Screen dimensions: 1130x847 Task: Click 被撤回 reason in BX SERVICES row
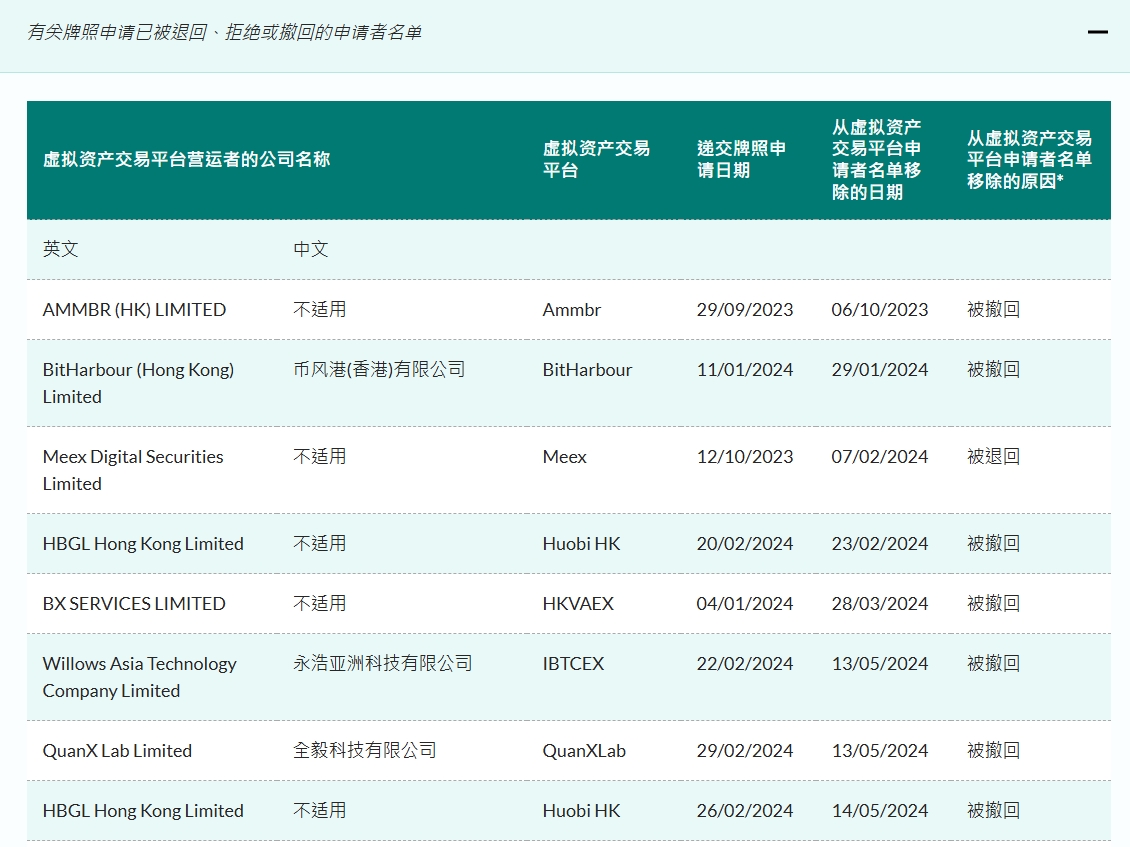(993, 603)
